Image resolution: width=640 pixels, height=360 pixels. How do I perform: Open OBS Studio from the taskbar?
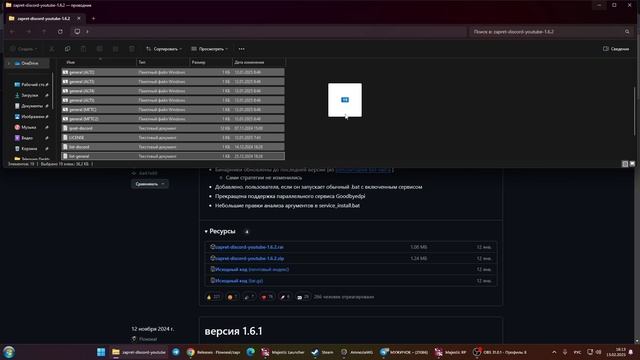coord(501,352)
